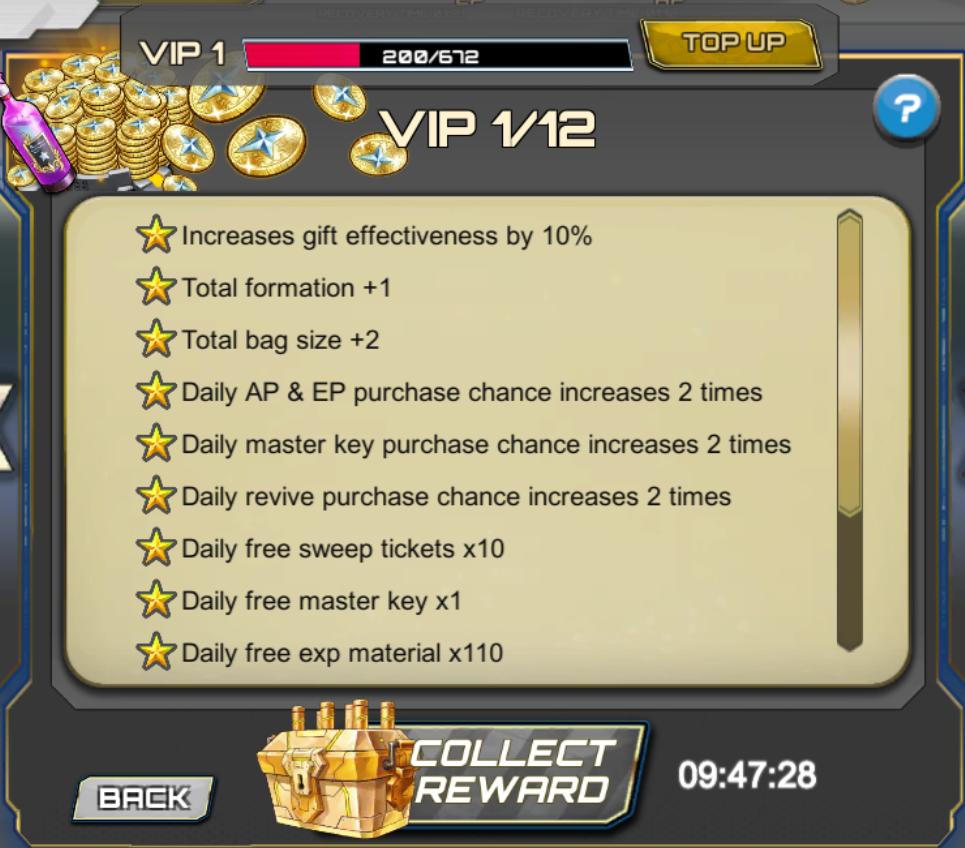Go back using the BACK button
The image size is (965, 848).
(x=143, y=798)
